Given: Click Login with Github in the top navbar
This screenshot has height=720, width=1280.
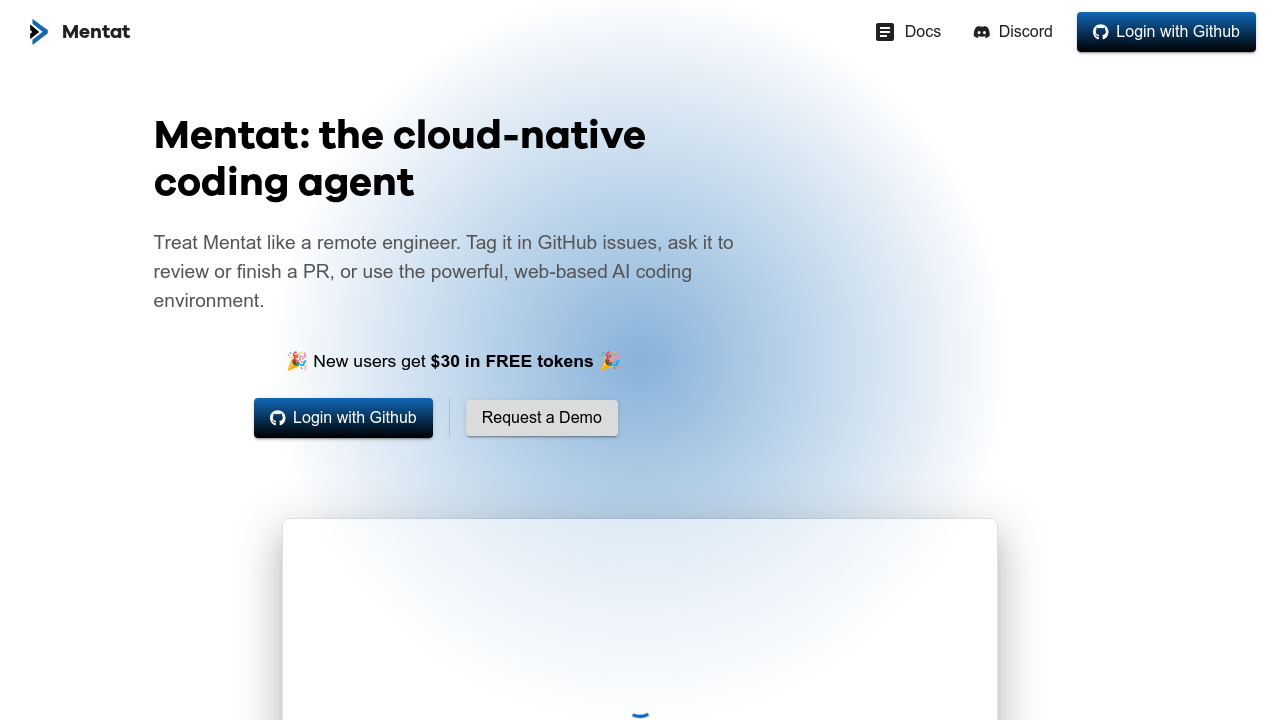Looking at the screenshot, I should click(1166, 31).
